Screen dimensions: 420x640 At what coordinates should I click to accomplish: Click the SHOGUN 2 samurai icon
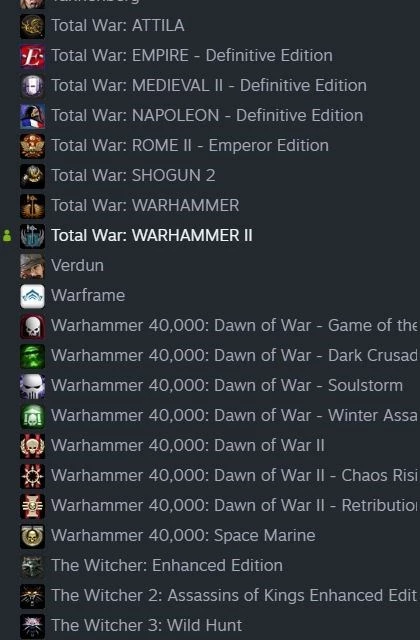click(x=32, y=176)
